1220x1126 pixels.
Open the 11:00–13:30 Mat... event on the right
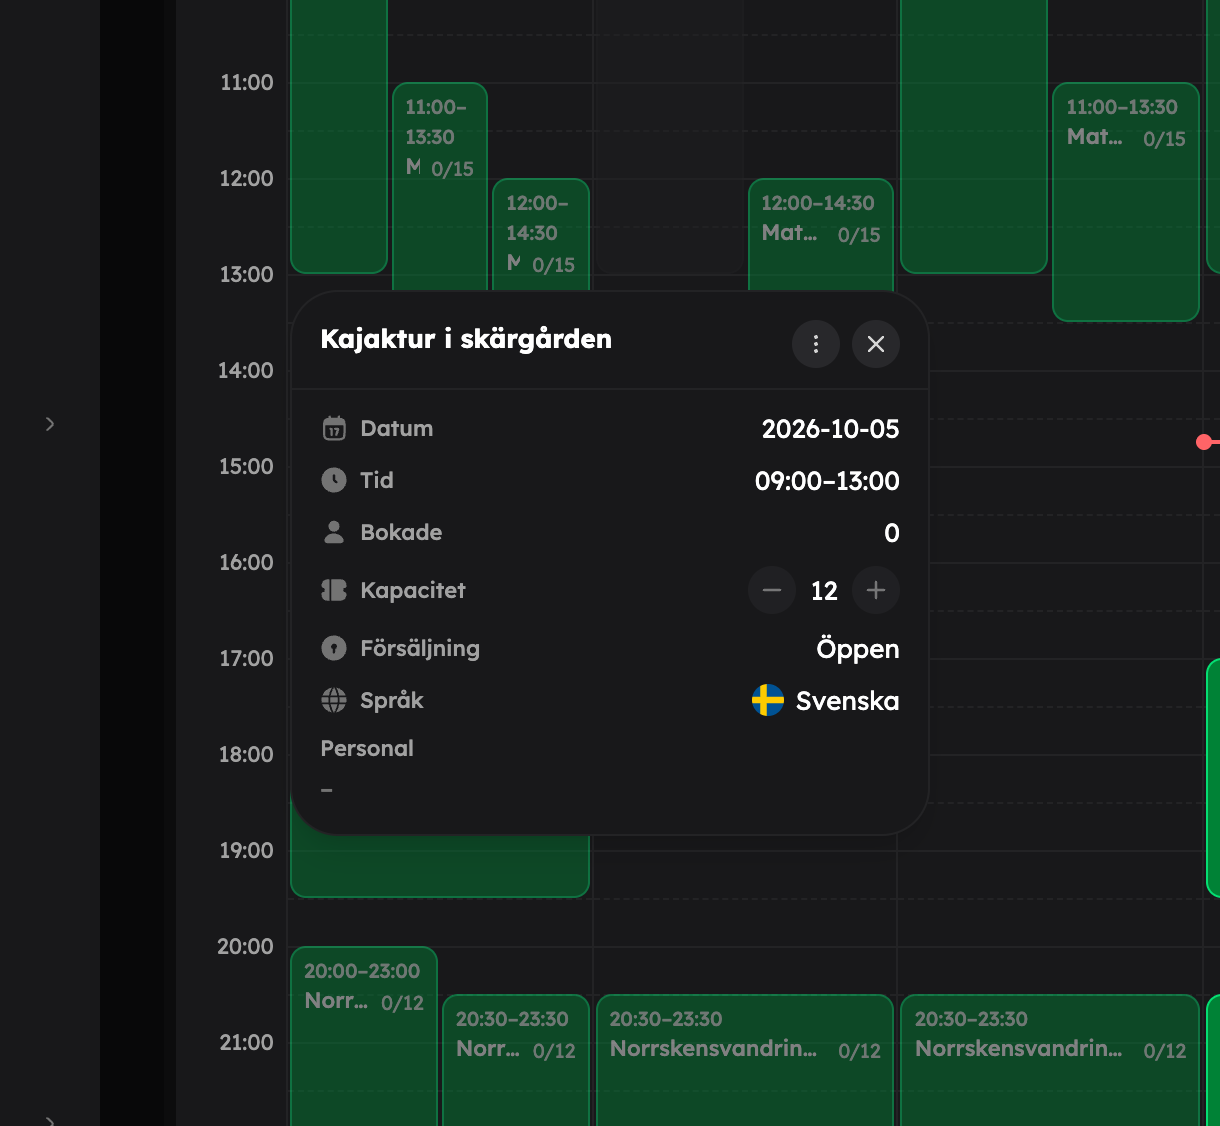pyautogui.click(x=1126, y=202)
